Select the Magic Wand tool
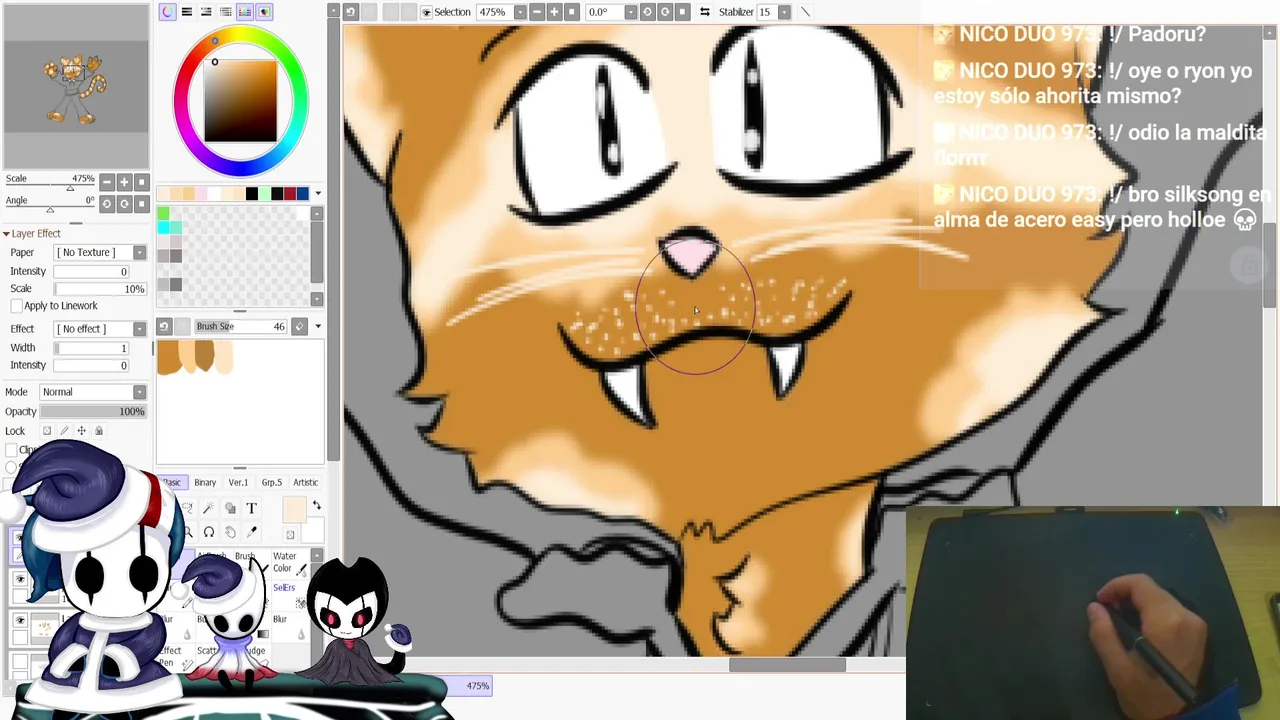Viewport: 1280px width, 720px height. coord(208,508)
